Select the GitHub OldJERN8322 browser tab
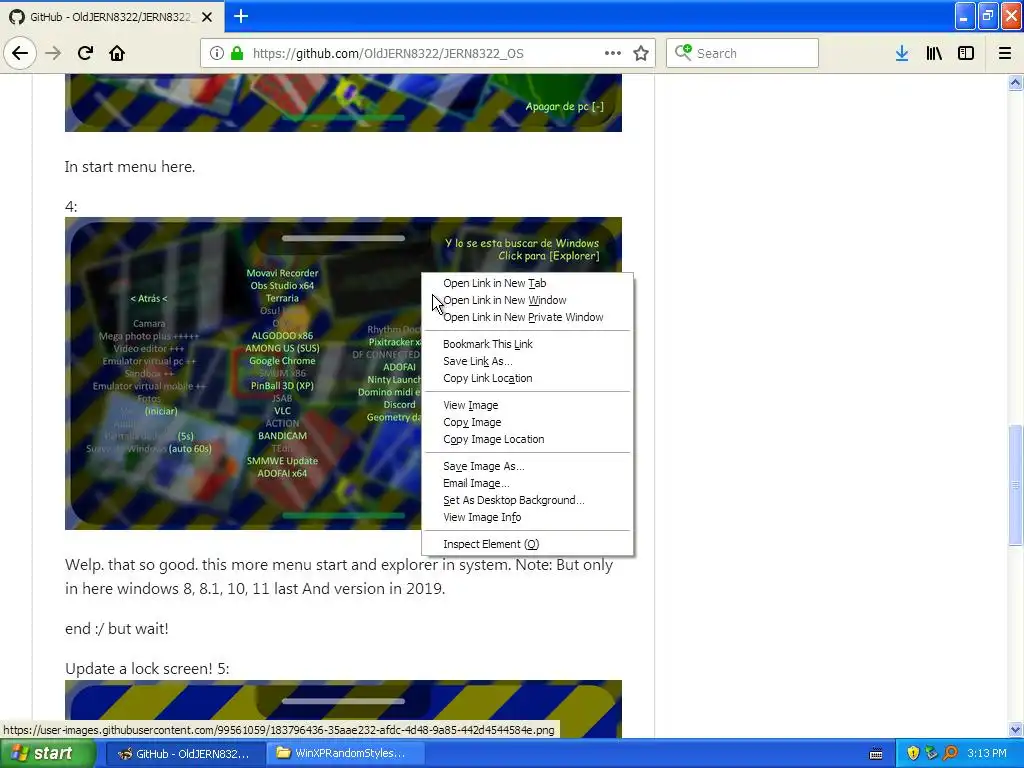1024x768 pixels. (112, 17)
